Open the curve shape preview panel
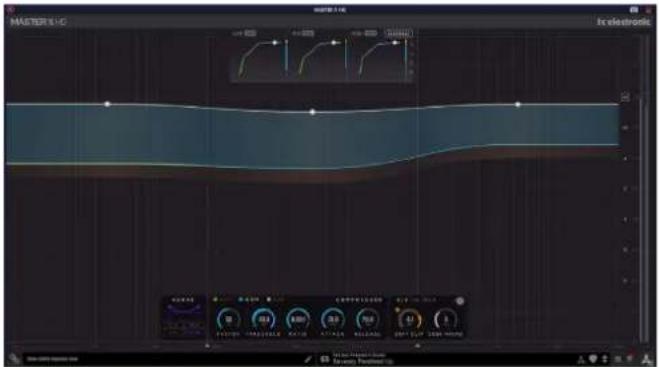The height and width of the screenshot is (367, 659). point(184,317)
